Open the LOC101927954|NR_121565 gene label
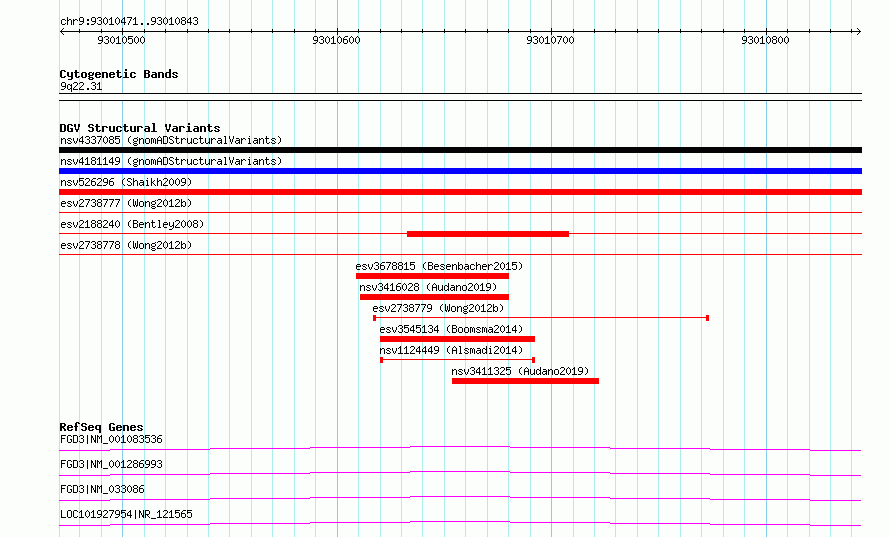This screenshot has width=890, height=537. (127, 514)
